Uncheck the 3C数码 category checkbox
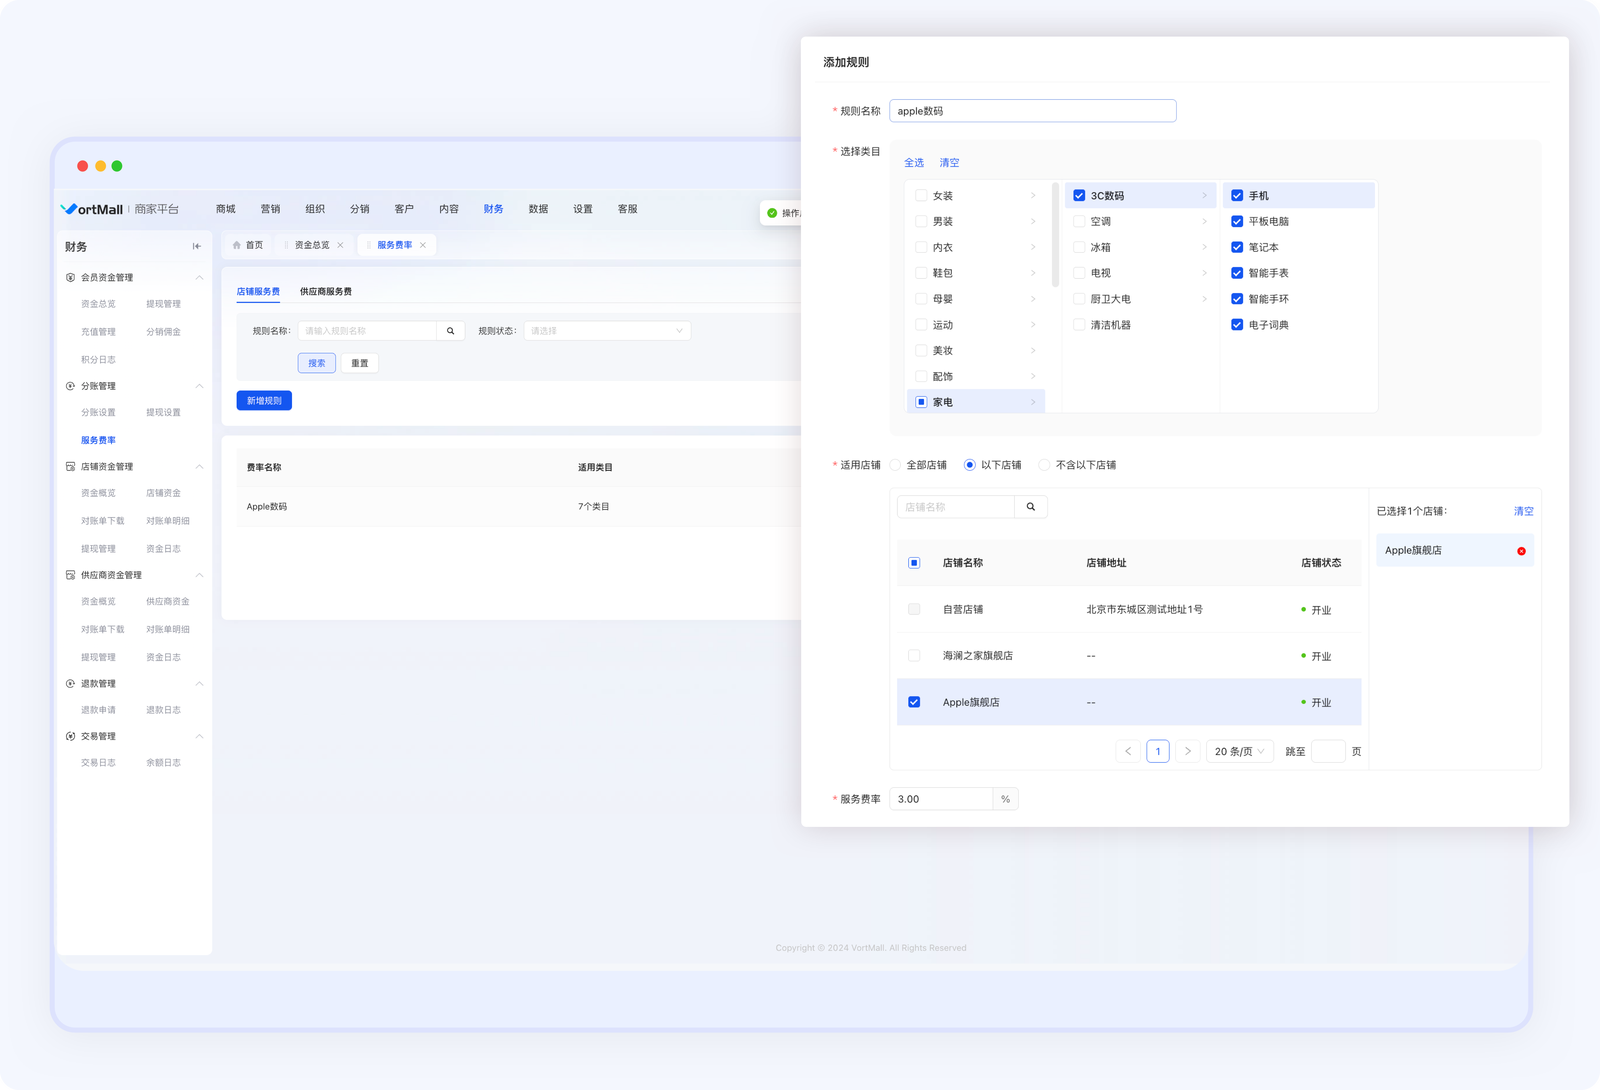The height and width of the screenshot is (1090, 1600). (x=1079, y=196)
